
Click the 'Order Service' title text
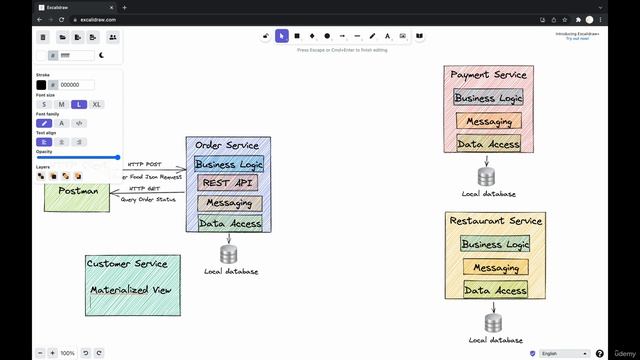[x=227, y=145]
